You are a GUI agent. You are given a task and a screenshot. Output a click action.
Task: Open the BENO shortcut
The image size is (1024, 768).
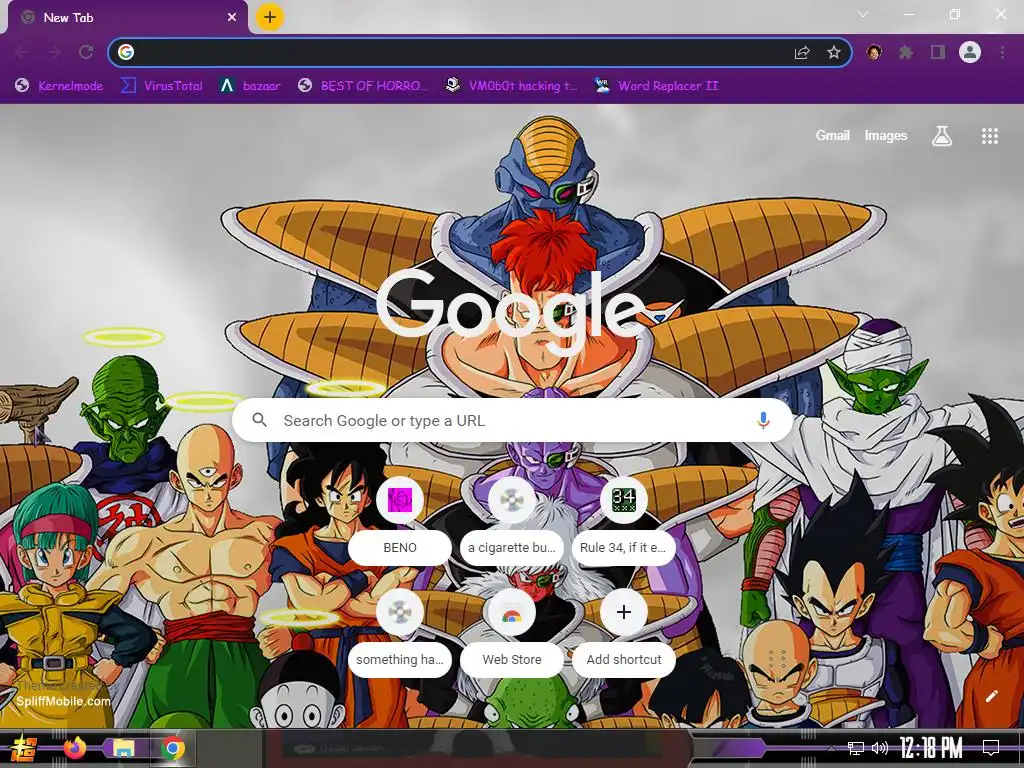click(x=400, y=519)
